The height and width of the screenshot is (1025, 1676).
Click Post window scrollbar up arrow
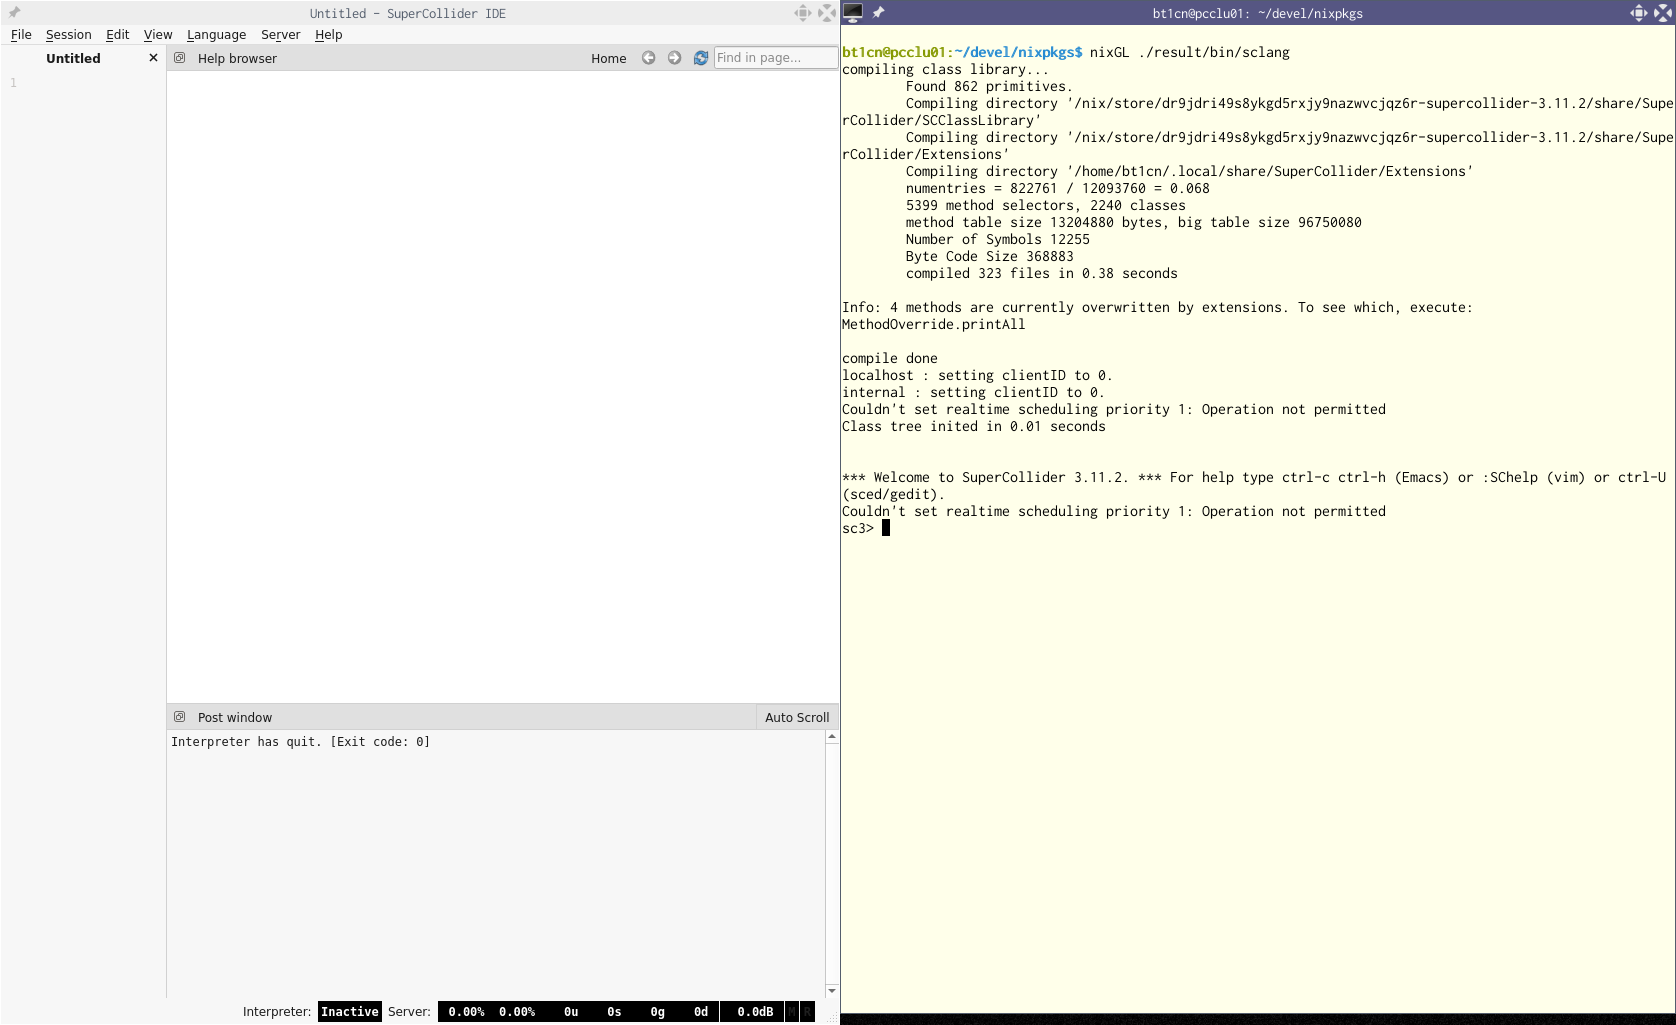[x=832, y=737]
